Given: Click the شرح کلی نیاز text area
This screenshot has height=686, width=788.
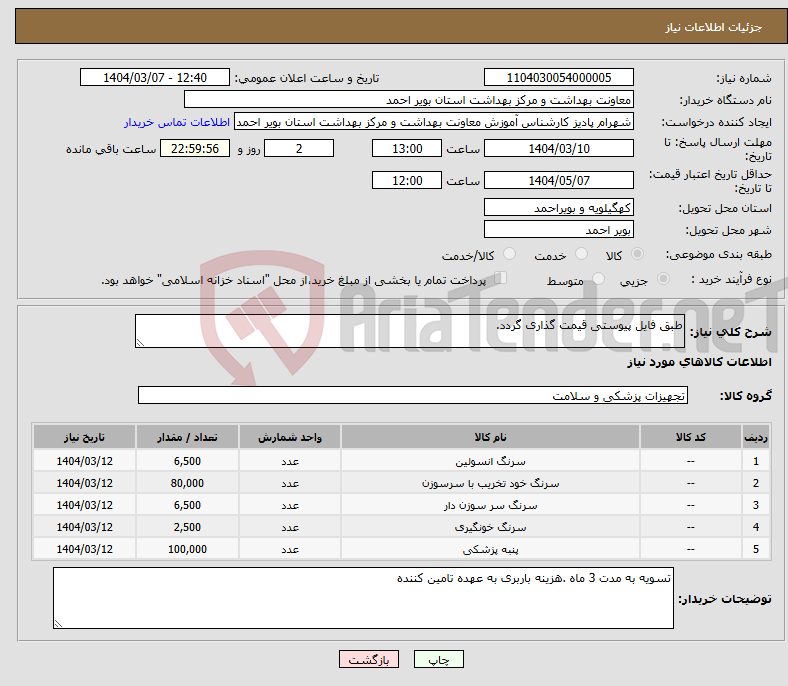Looking at the screenshot, I should (x=410, y=331).
